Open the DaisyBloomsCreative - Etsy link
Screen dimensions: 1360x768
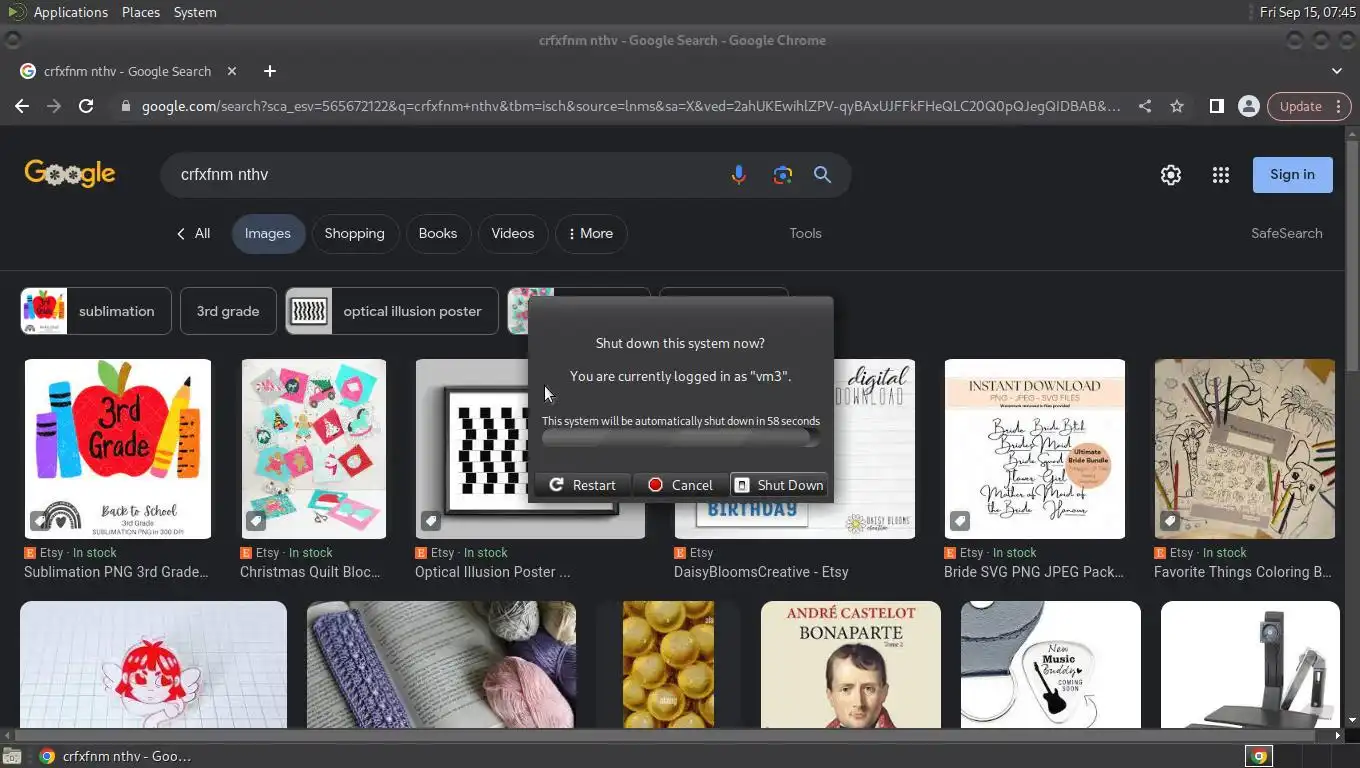pyautogui.click(x=761, y=572)
